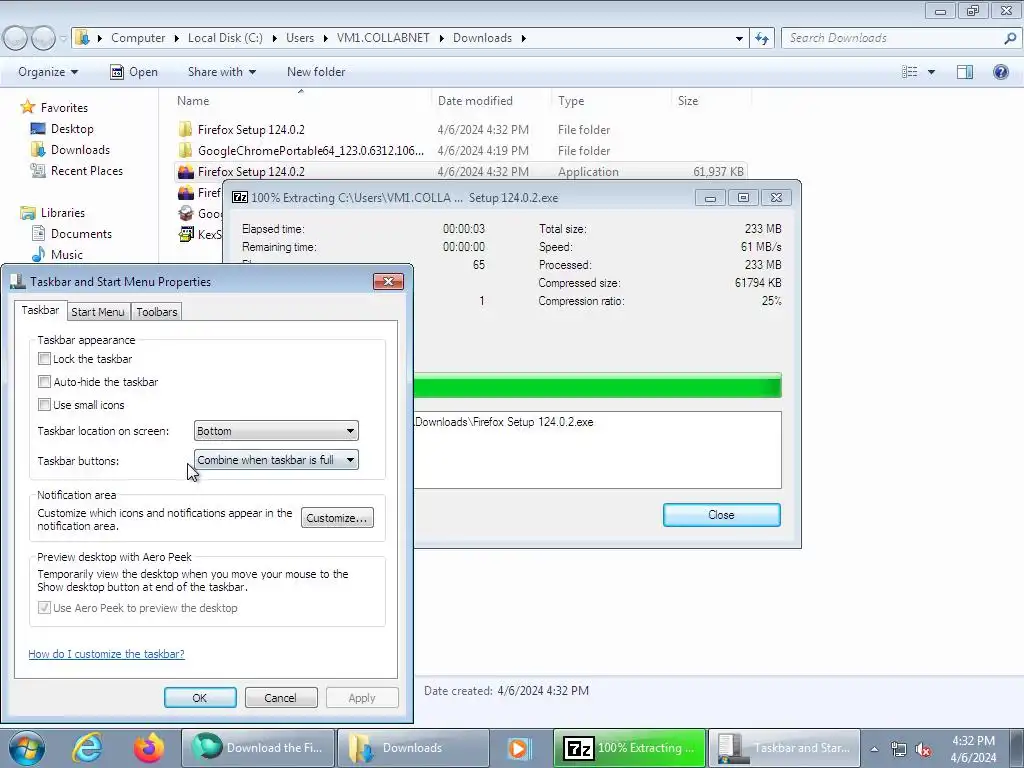Select the Firefox Setup 124.0.2 application file
This screenshot has height=768, width=1024.
[x=461, y=172]
